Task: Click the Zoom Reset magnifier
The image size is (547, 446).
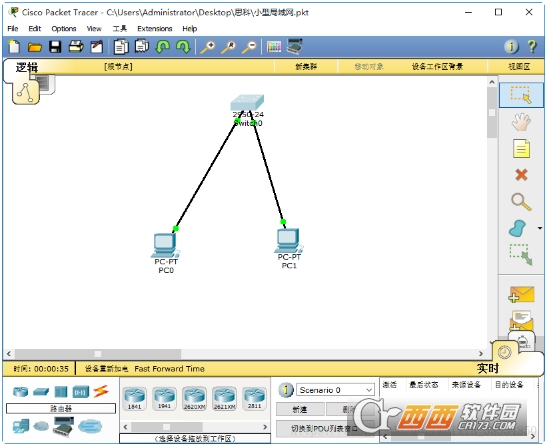Action: [229, 47]
